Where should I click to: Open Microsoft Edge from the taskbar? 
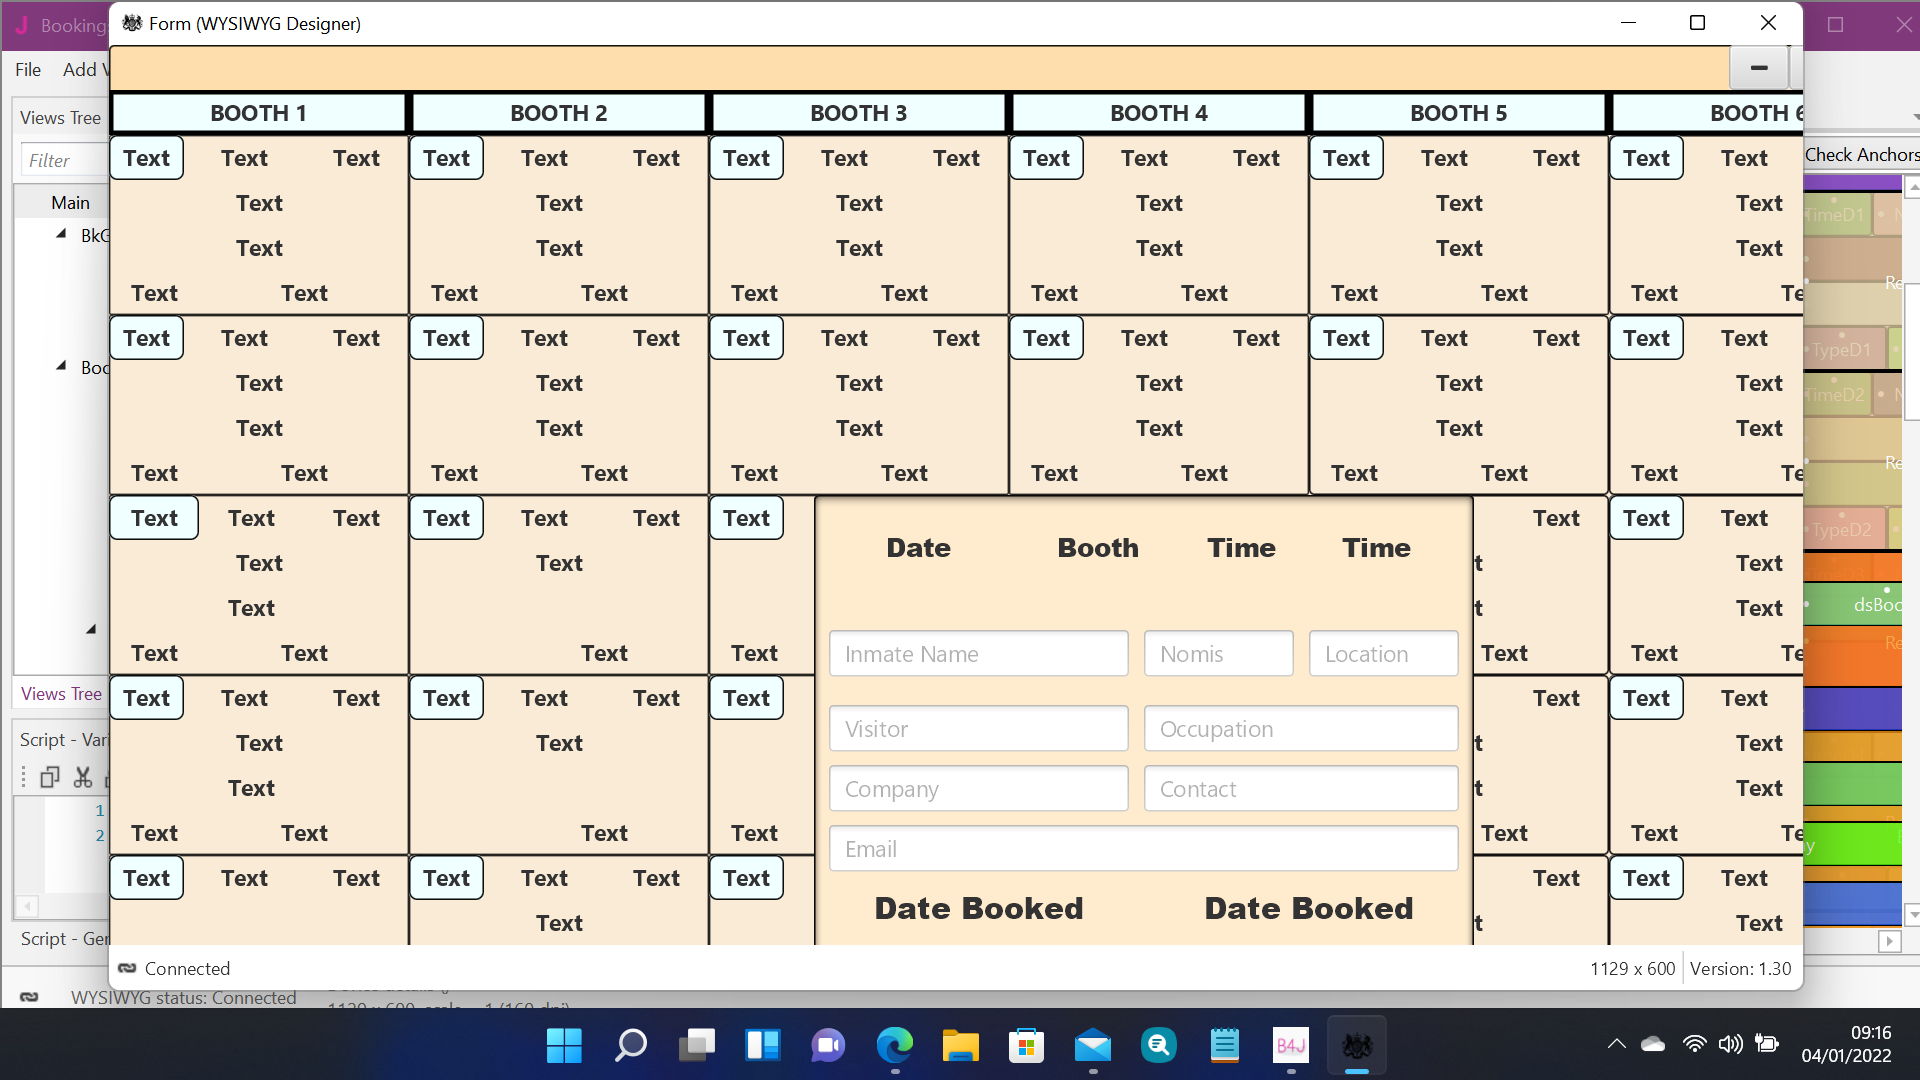point(894,1046)
